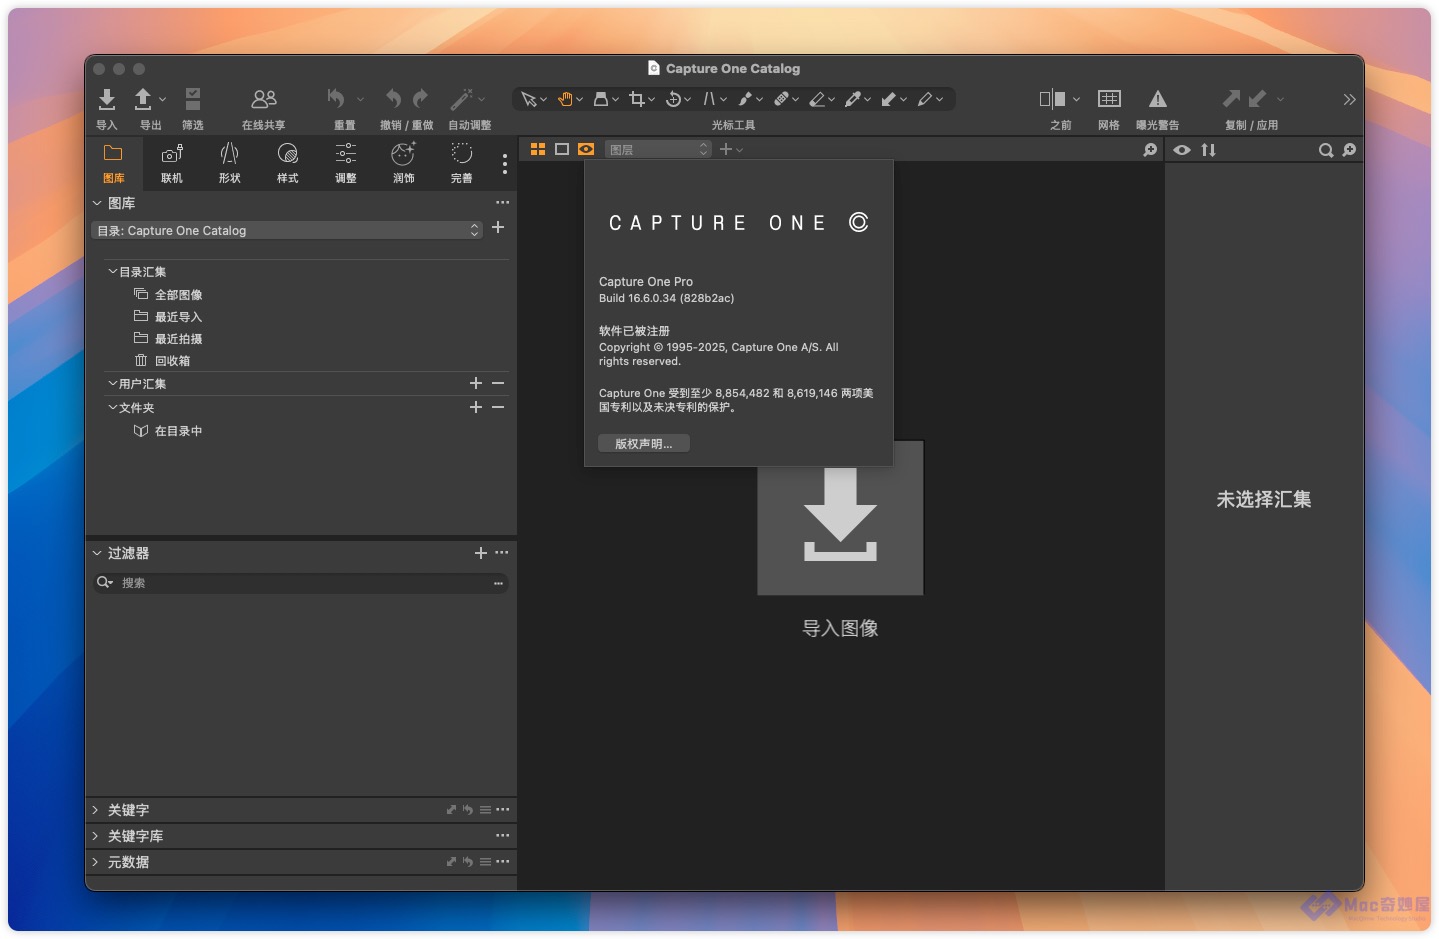Switch to the 图库 library tool tab

(x=114, y=163)
